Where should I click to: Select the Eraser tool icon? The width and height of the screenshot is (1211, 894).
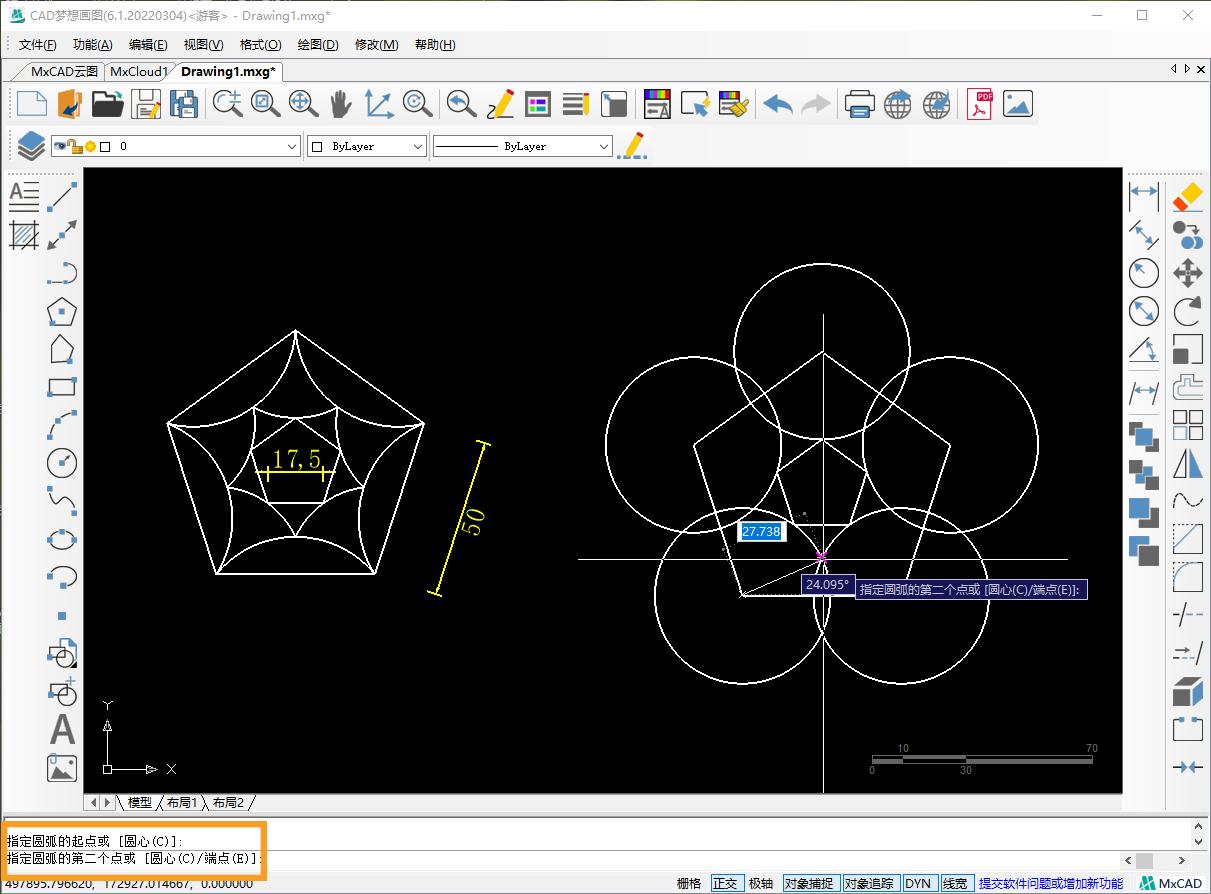[1187, 197]
